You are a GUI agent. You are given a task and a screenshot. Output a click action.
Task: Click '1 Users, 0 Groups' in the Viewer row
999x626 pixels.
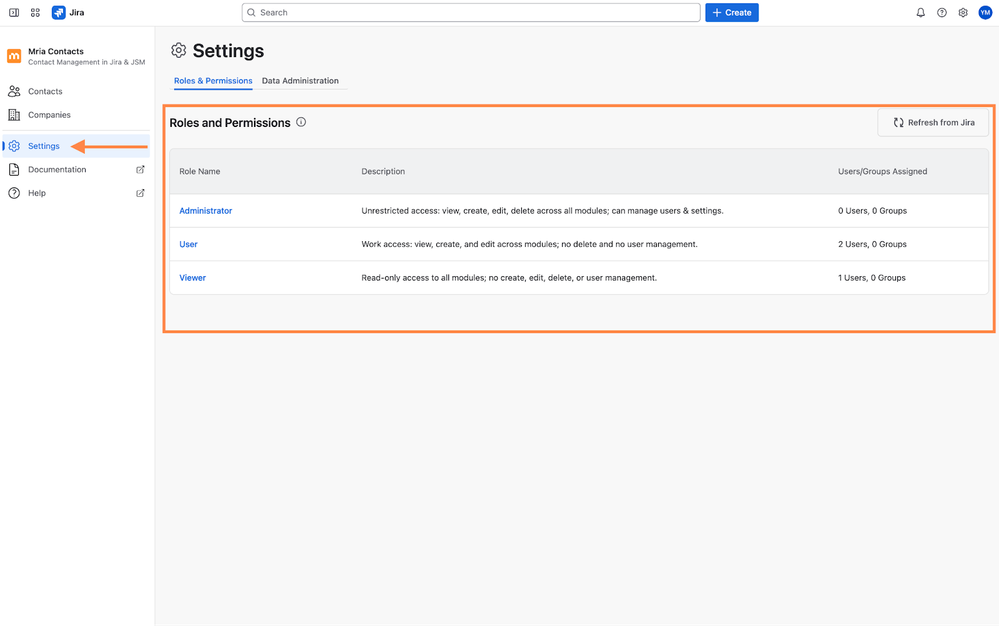pos(872,278)
